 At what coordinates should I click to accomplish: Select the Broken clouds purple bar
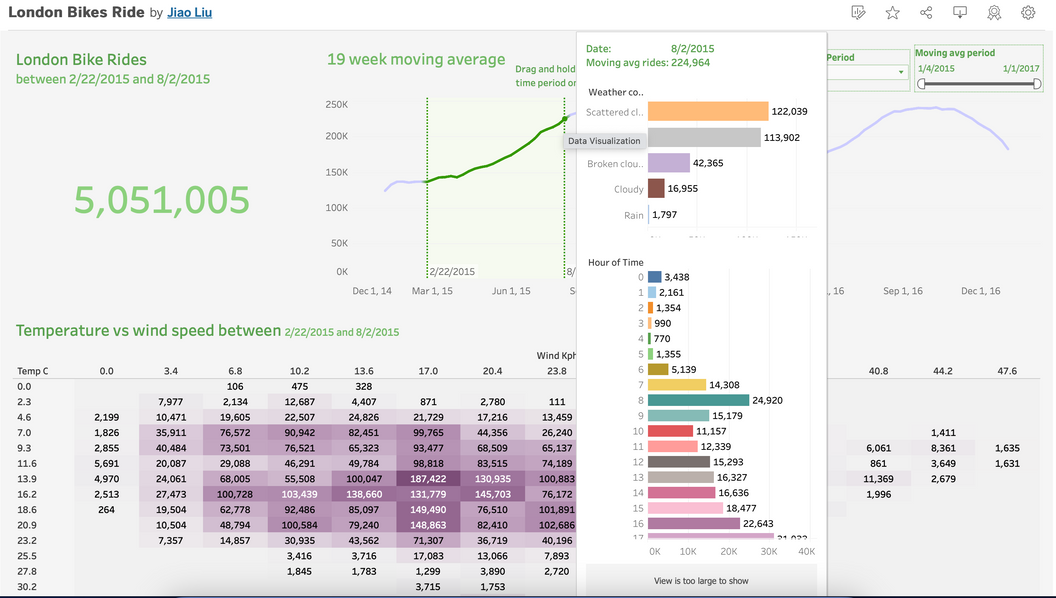coord(669,163)
